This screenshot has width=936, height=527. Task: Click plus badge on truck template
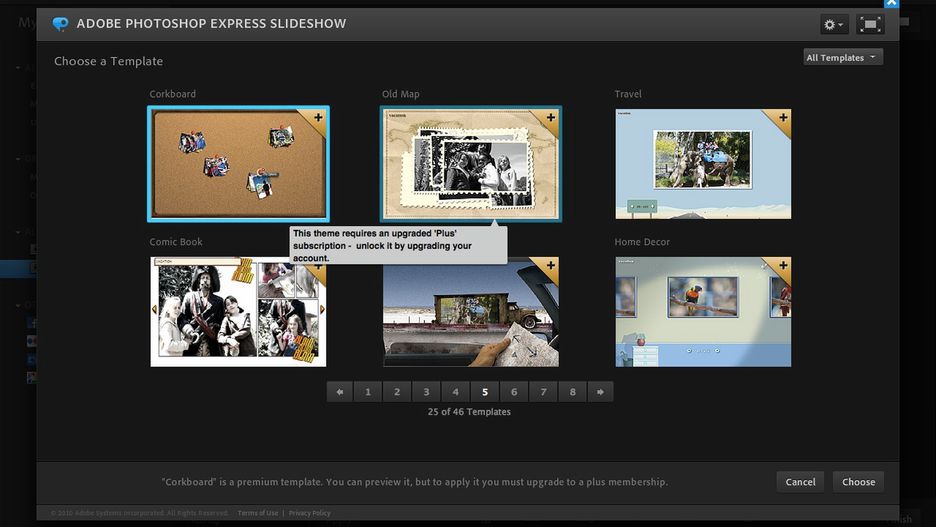(x=551, y=265)
